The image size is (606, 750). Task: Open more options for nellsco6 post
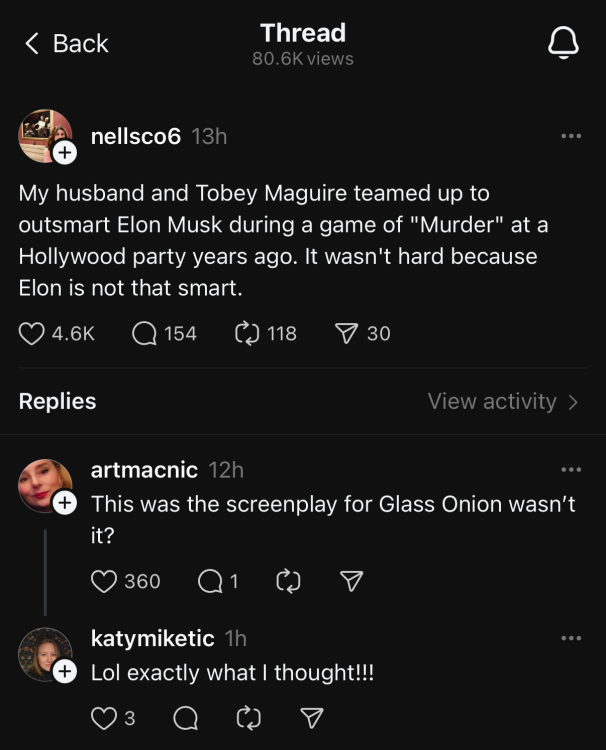tap(570, 136)
